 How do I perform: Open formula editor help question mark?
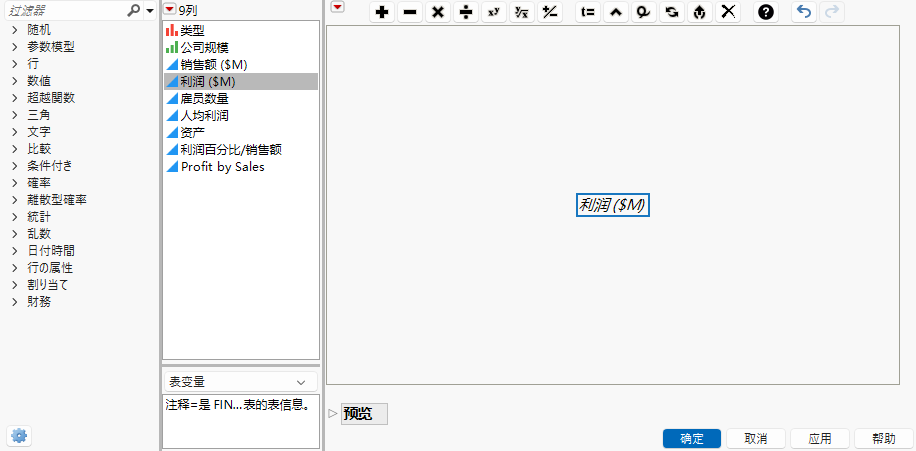point(766,12)
